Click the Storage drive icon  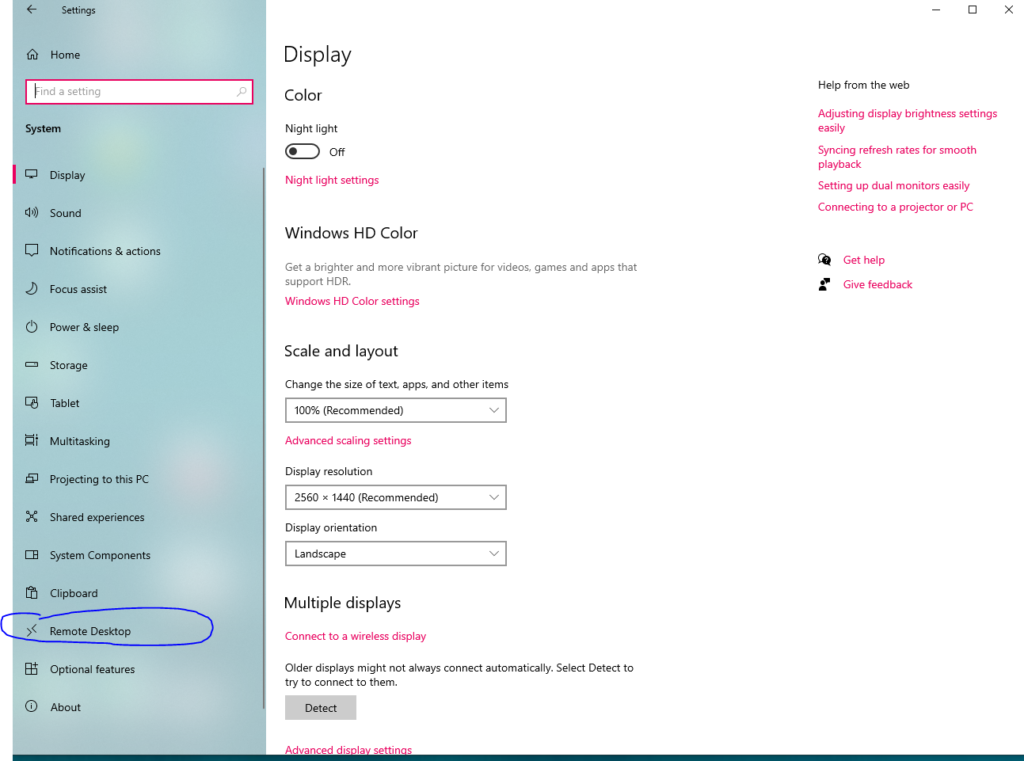[31, 365]
